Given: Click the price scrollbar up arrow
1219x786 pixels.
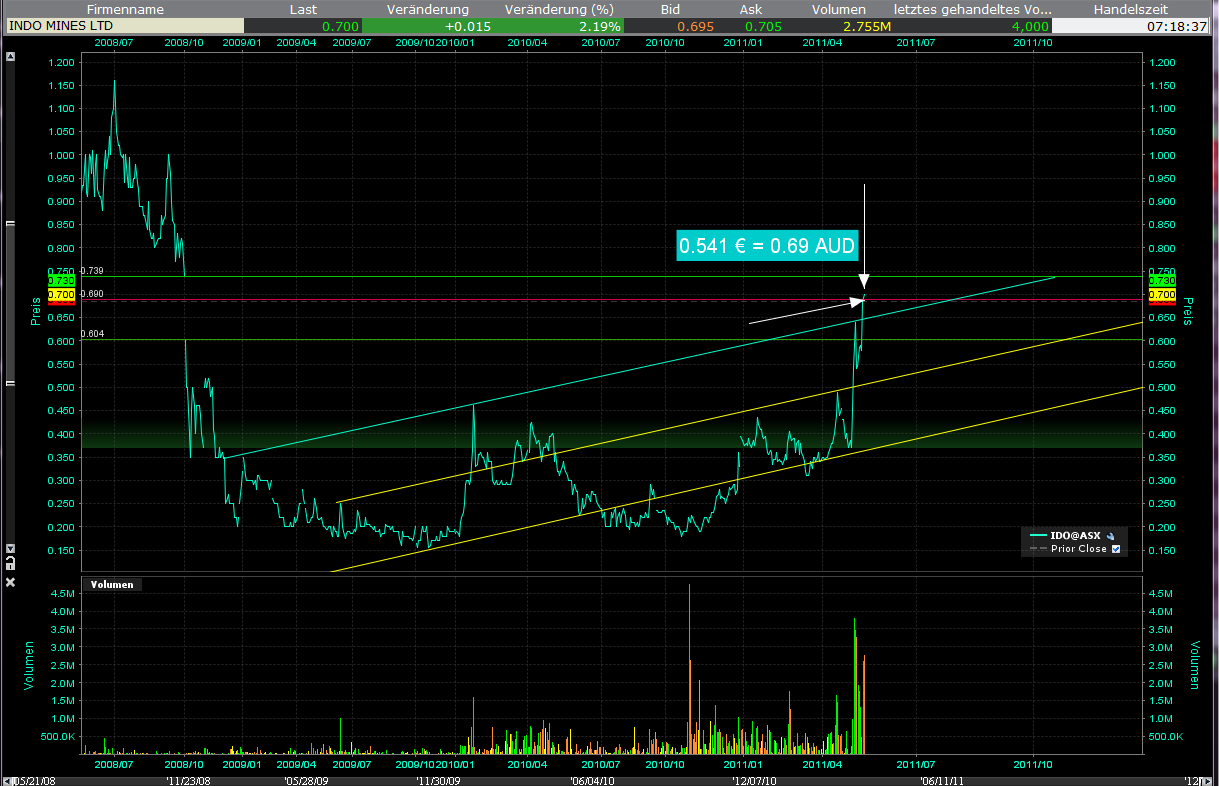Looking at the screenshot, I should 10,56.
